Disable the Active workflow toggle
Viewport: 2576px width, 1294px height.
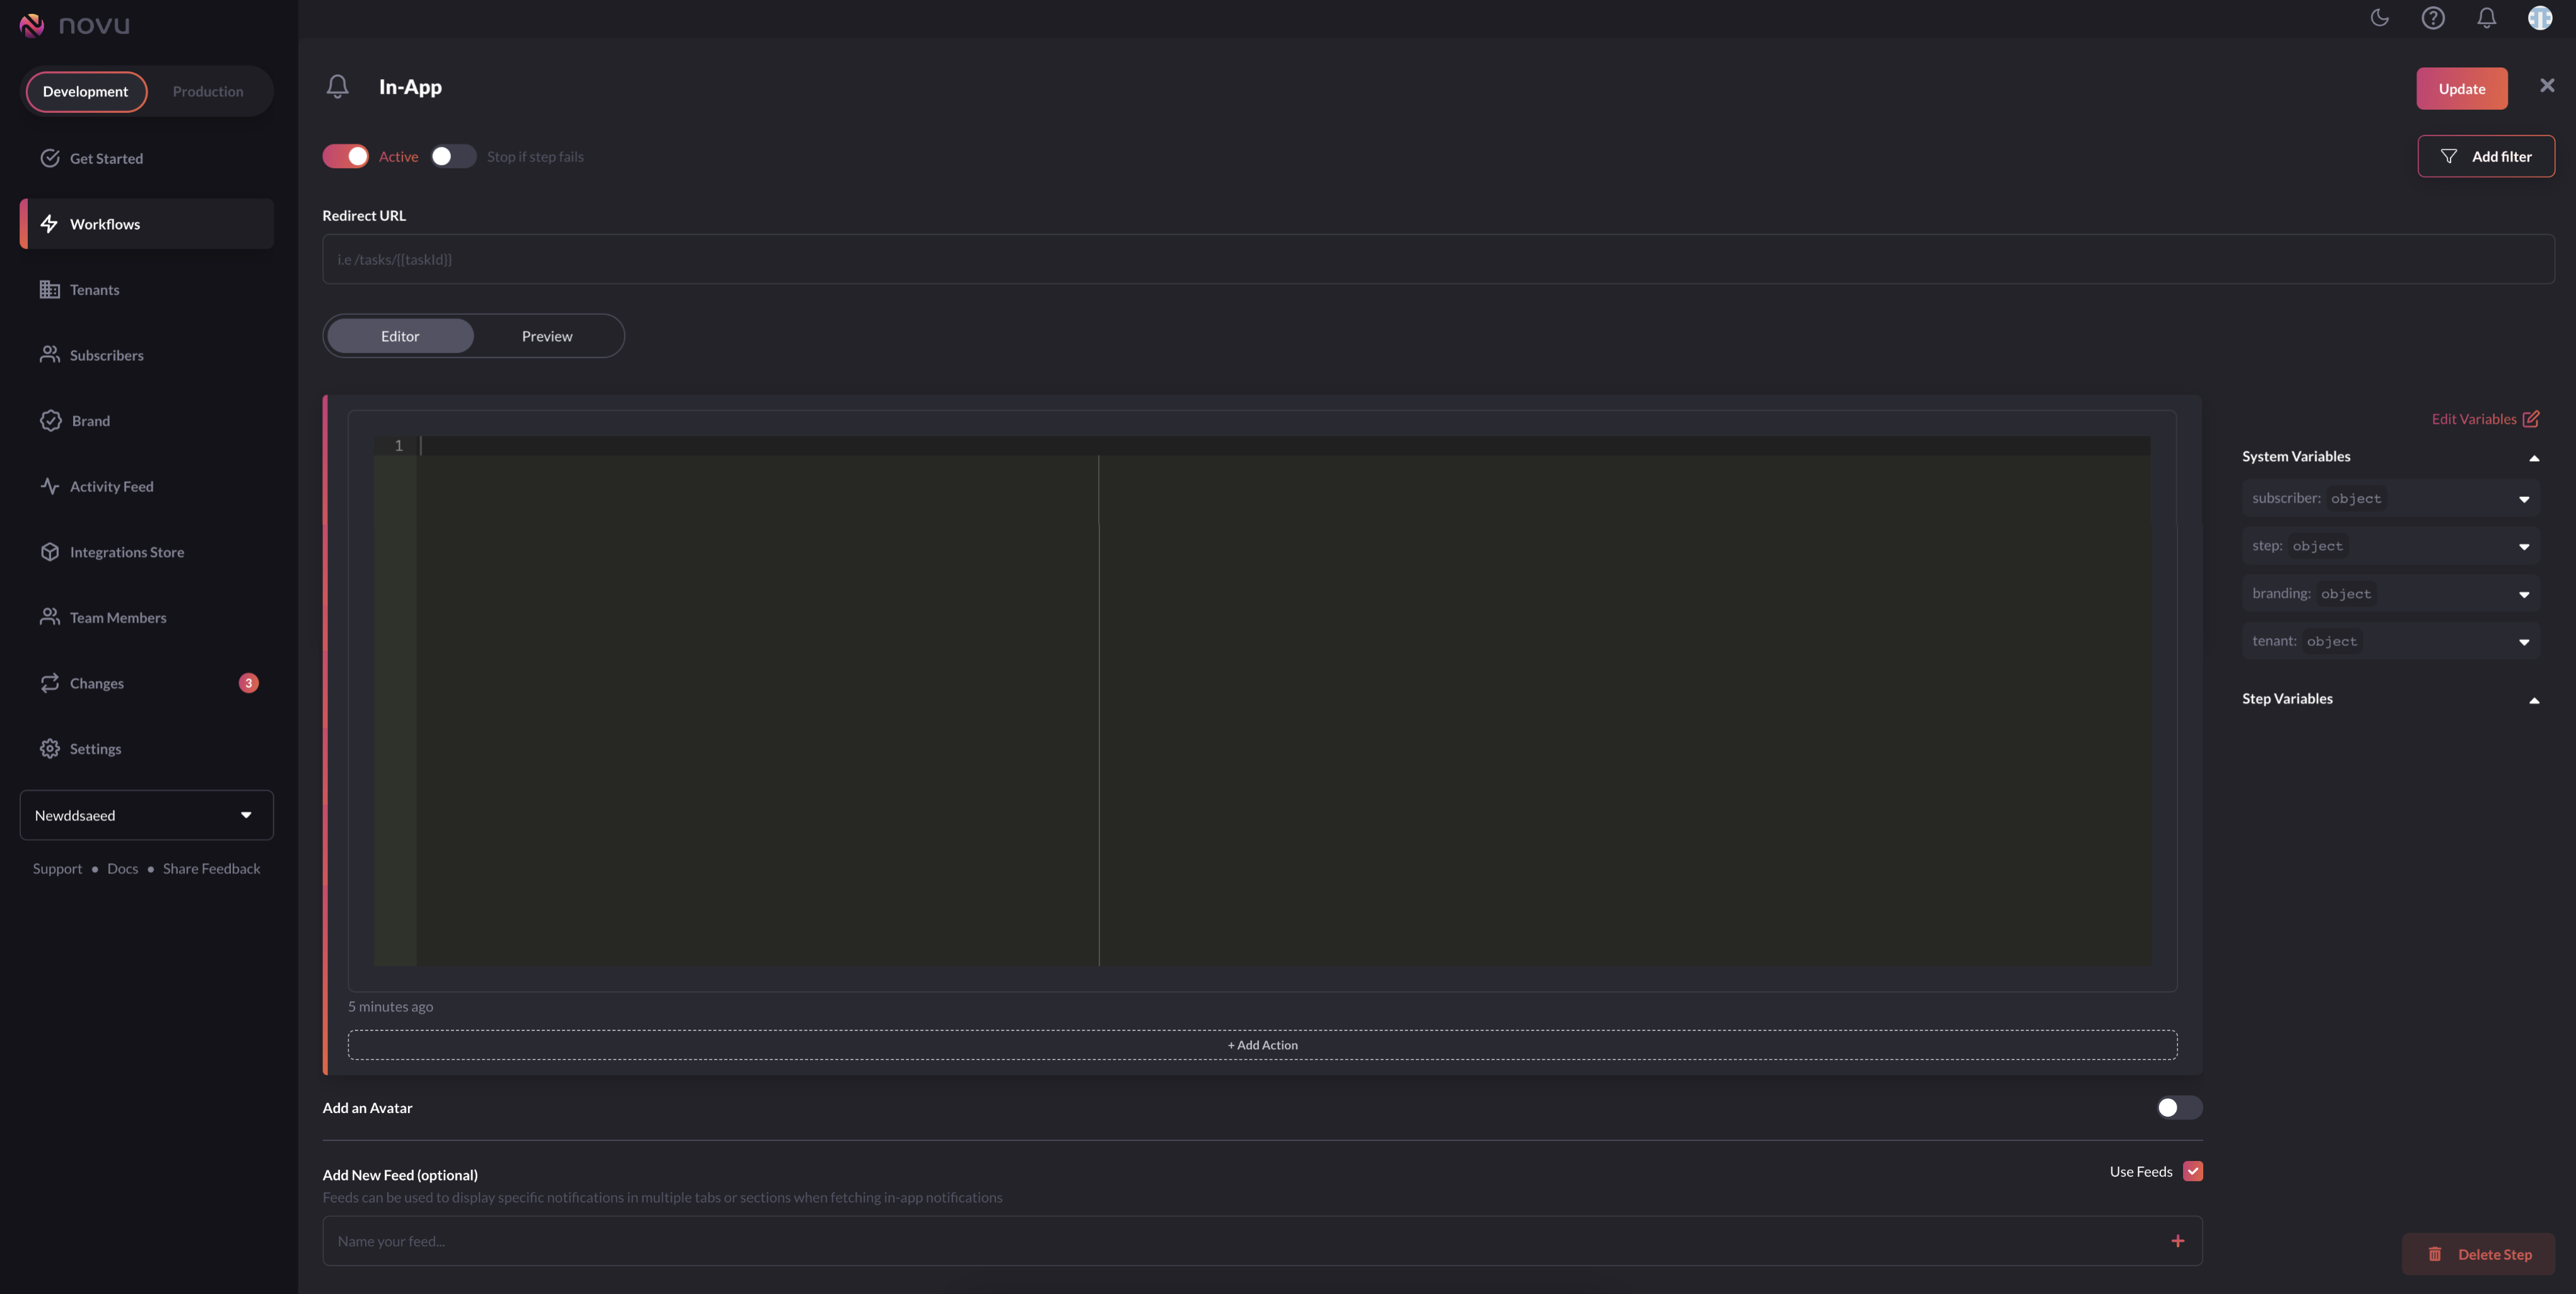[345, 156]
